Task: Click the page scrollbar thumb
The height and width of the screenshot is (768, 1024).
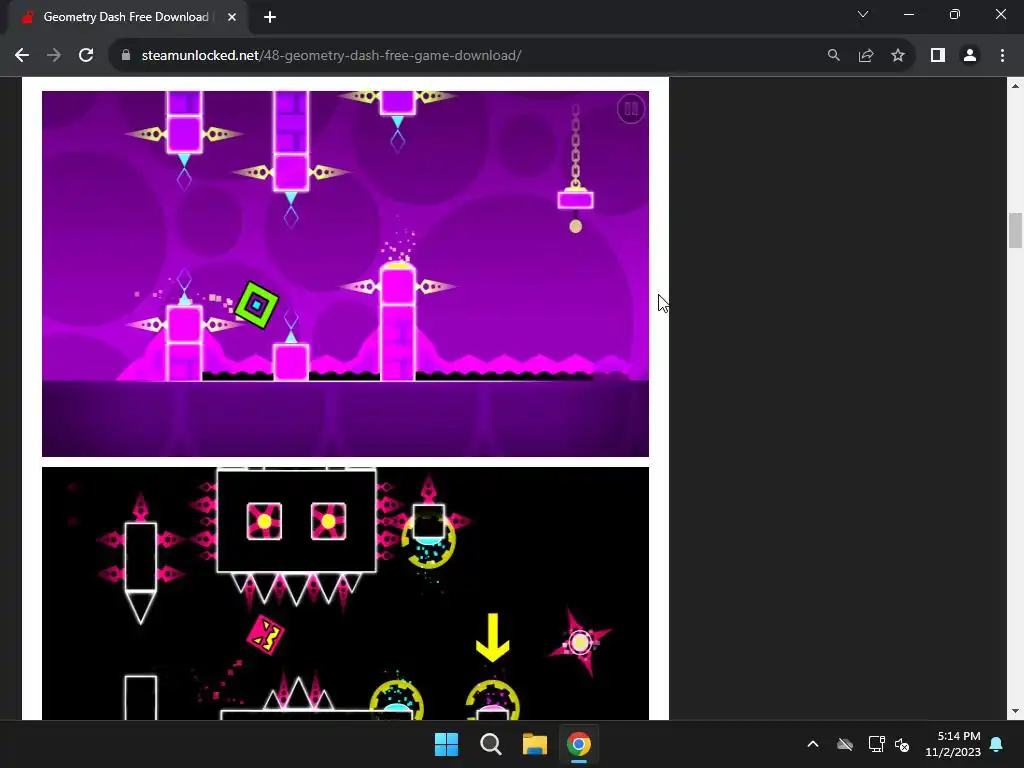Action: (x=1015, y=231)
